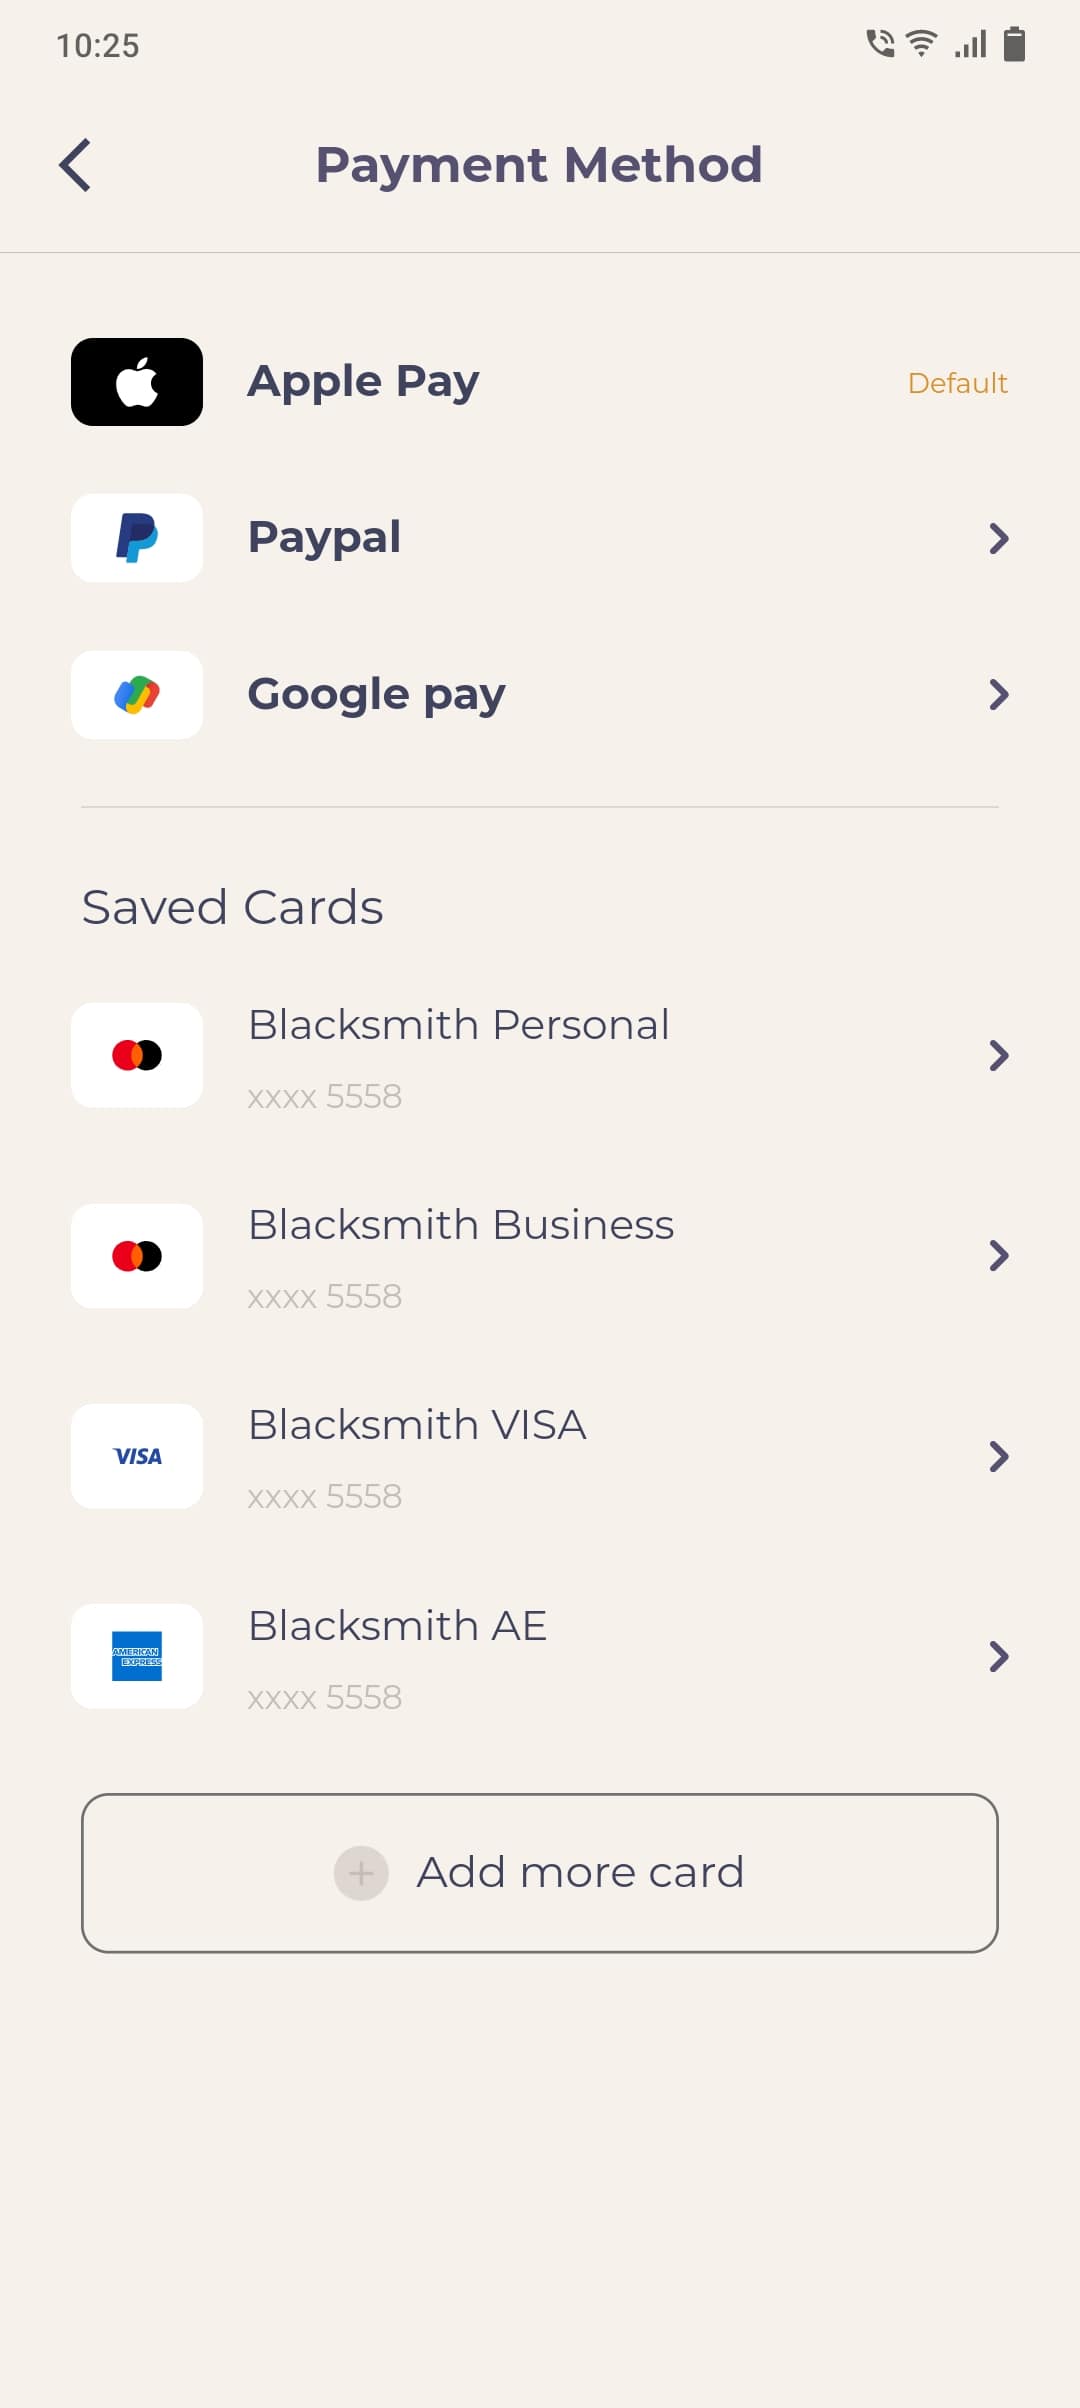Open Google pay chevron arrow

[x=998, y=695]
